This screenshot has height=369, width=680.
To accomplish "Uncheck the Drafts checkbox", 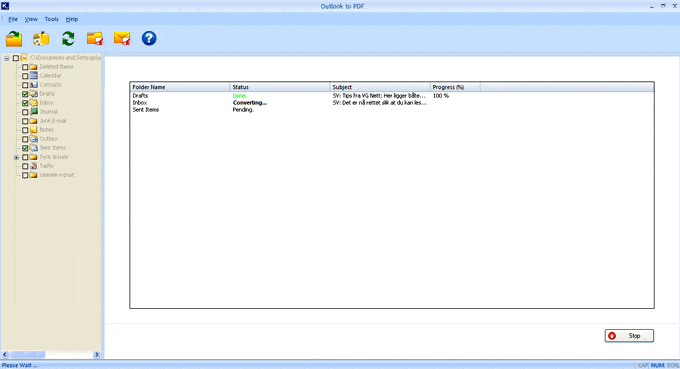I will click(x=25, y=94).
